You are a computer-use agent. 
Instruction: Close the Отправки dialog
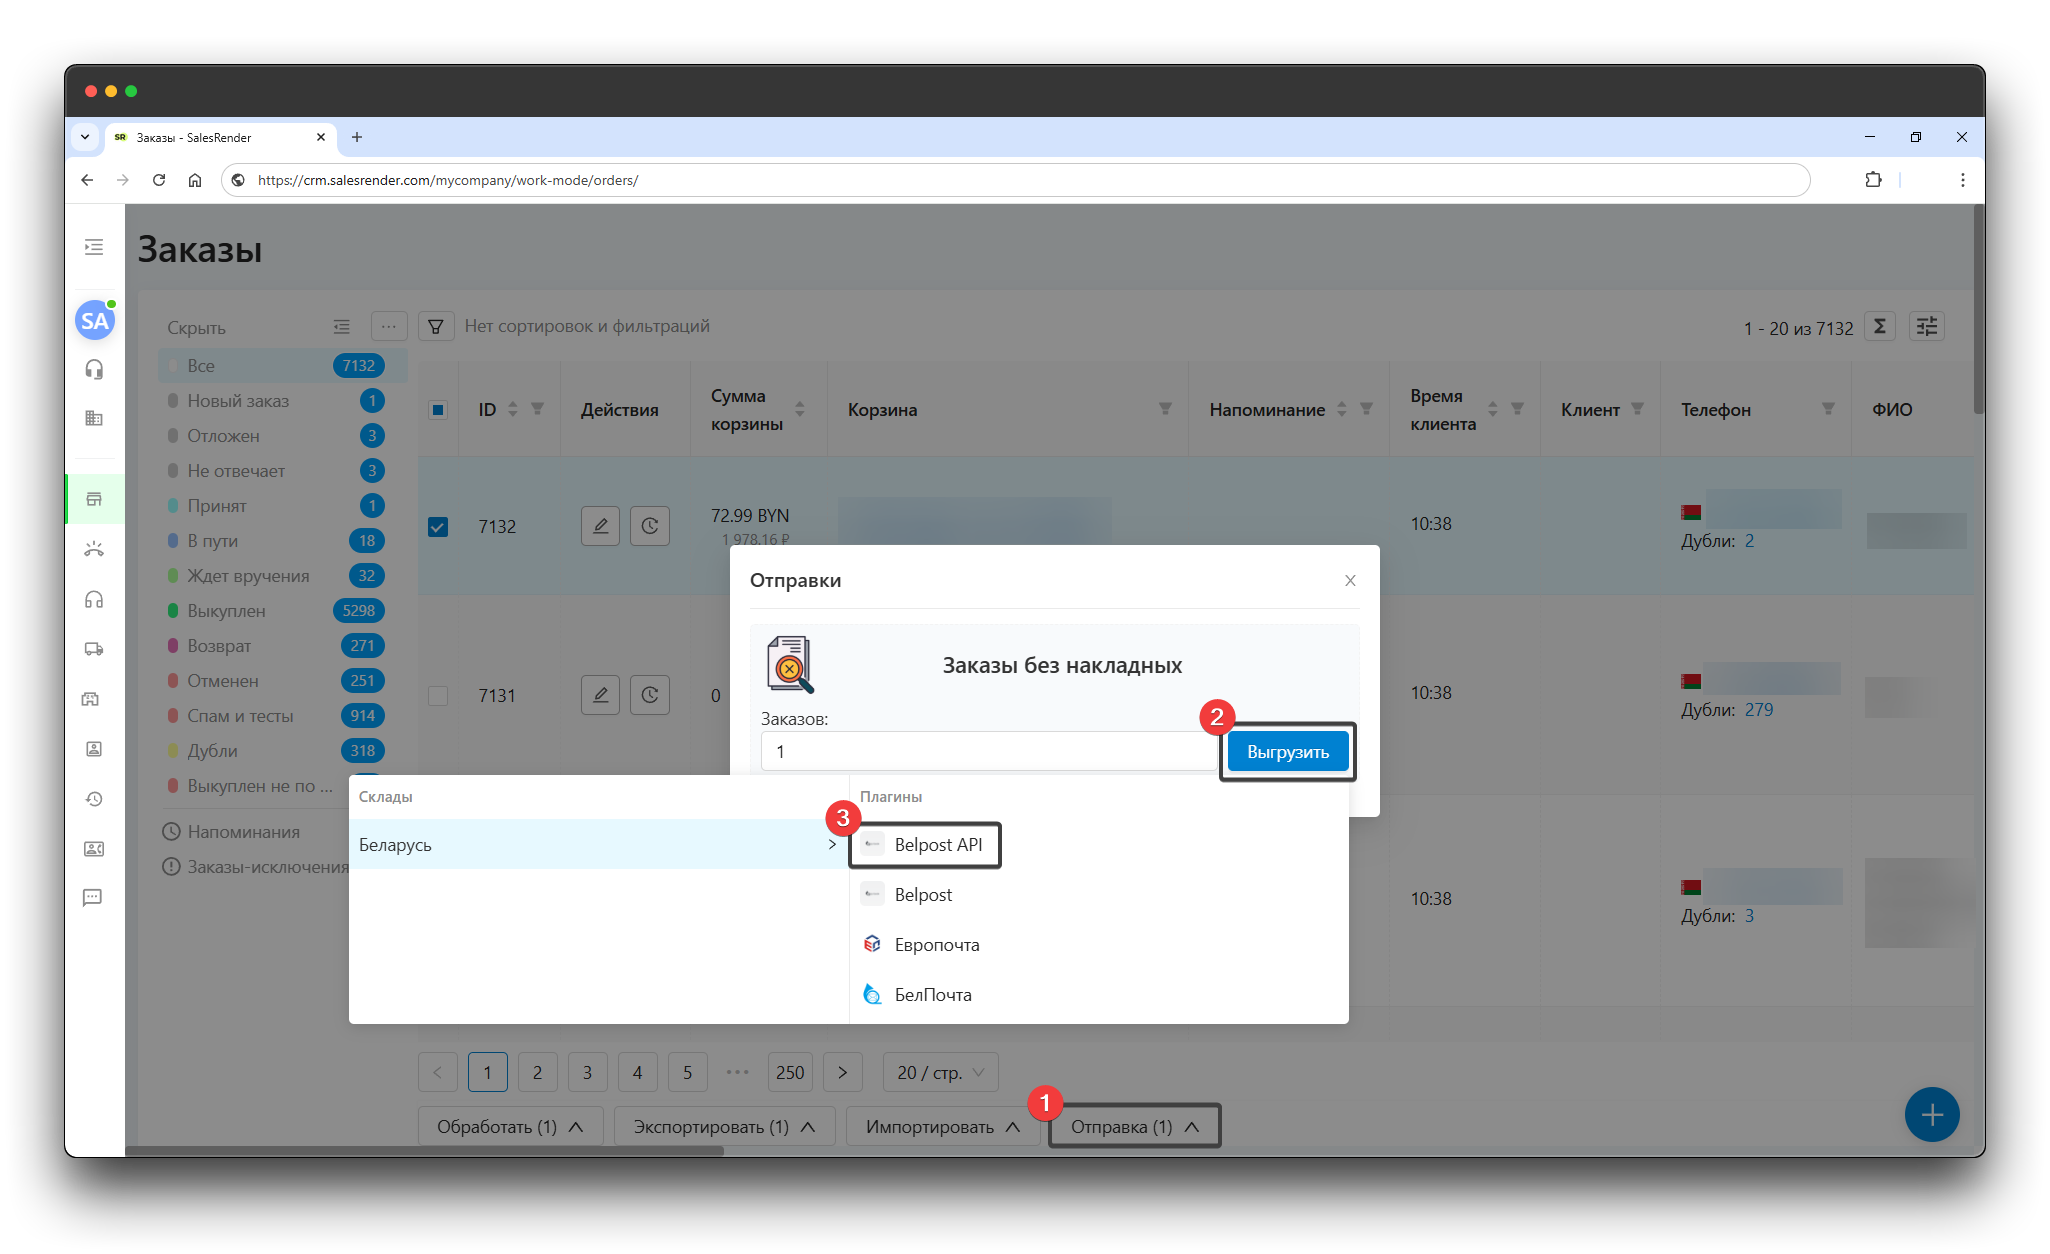click(1350, 581)
